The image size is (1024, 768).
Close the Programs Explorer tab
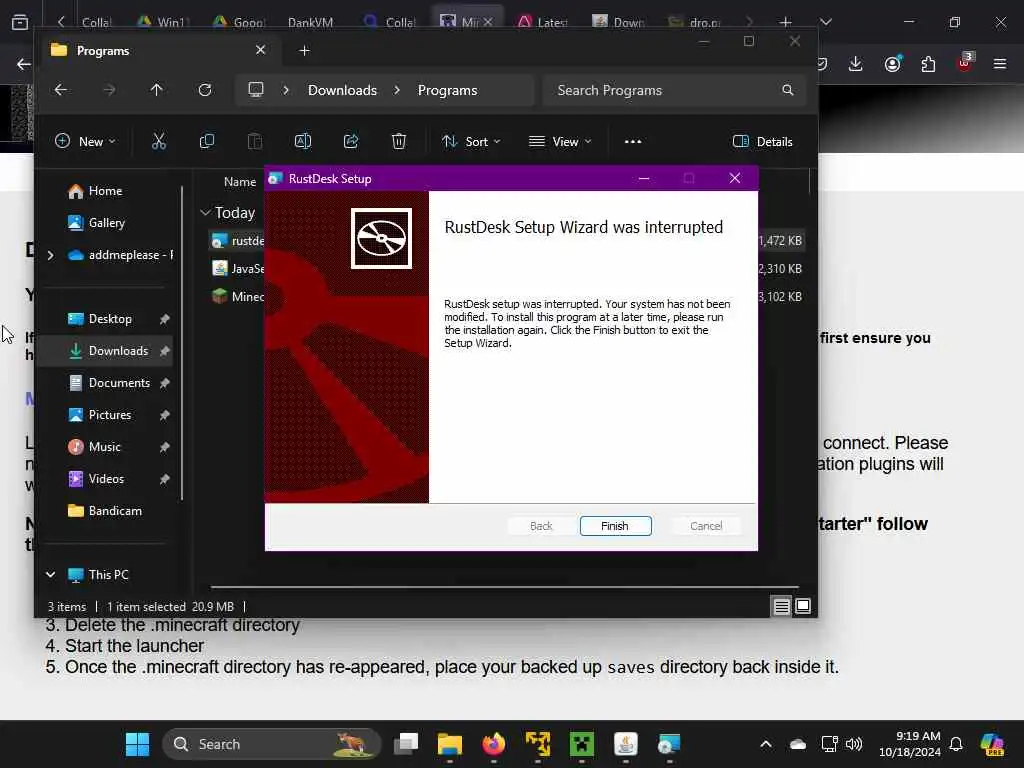pos(261,50)
